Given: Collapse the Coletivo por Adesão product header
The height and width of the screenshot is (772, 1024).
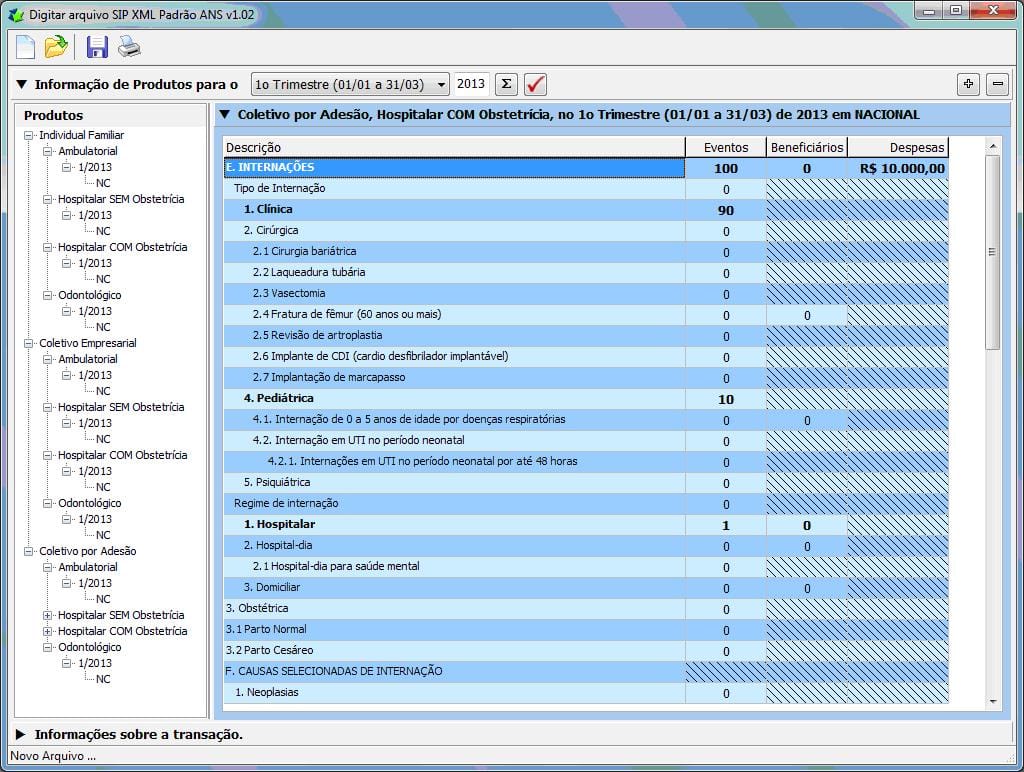Looking at the screenshot, I should (225, 114).
